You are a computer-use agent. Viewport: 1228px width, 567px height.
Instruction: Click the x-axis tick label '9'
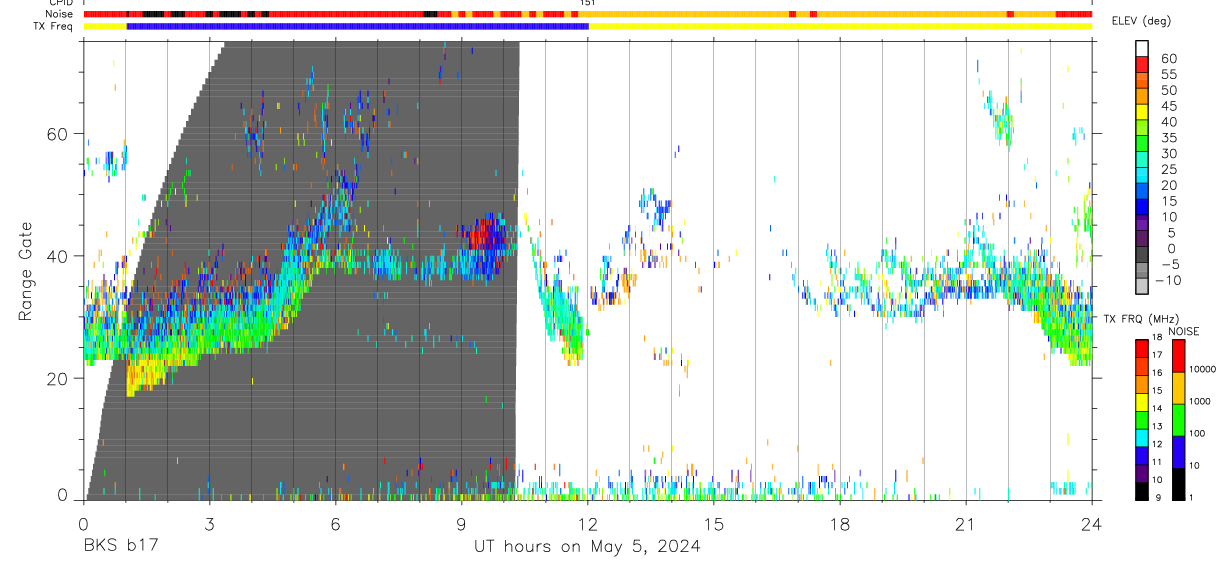[461, 524]
